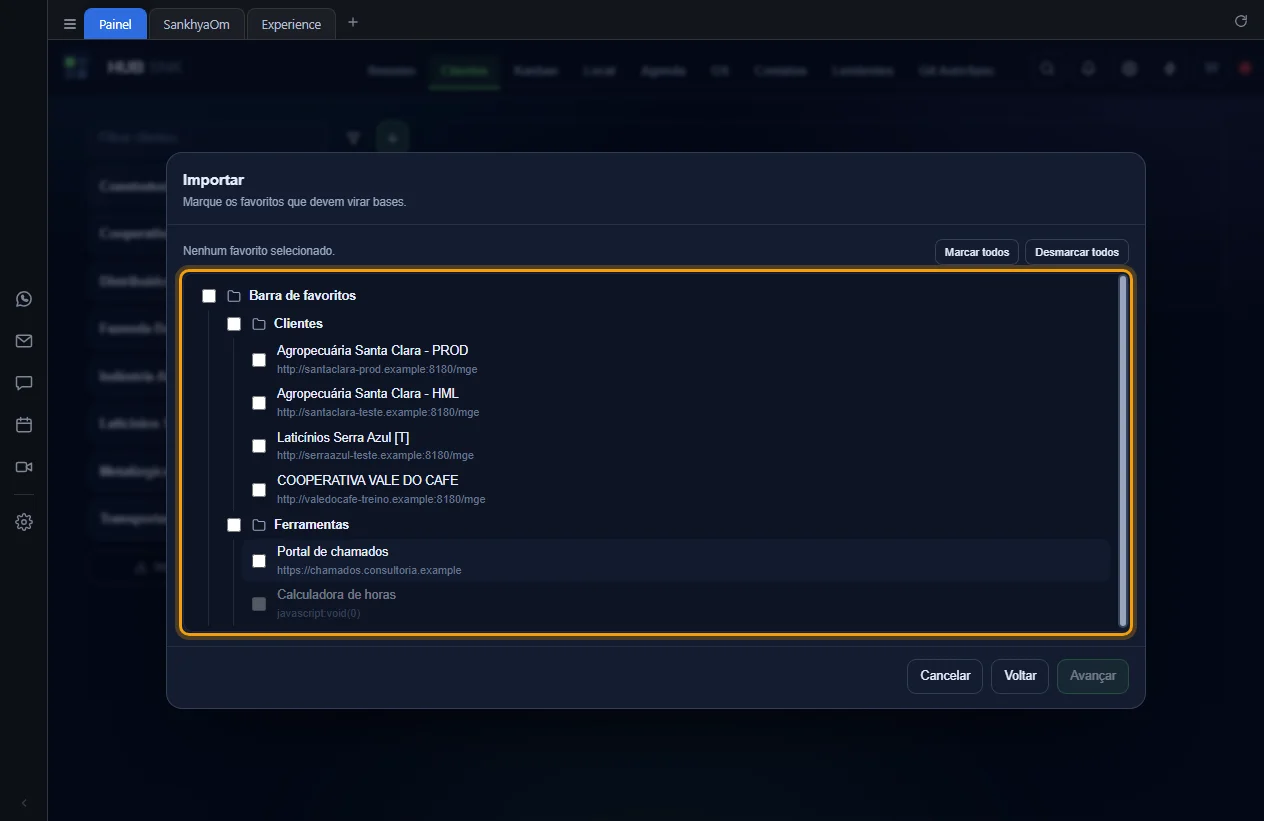
Task: Open the video camera sidebar icon
Action: pos(24,467)
